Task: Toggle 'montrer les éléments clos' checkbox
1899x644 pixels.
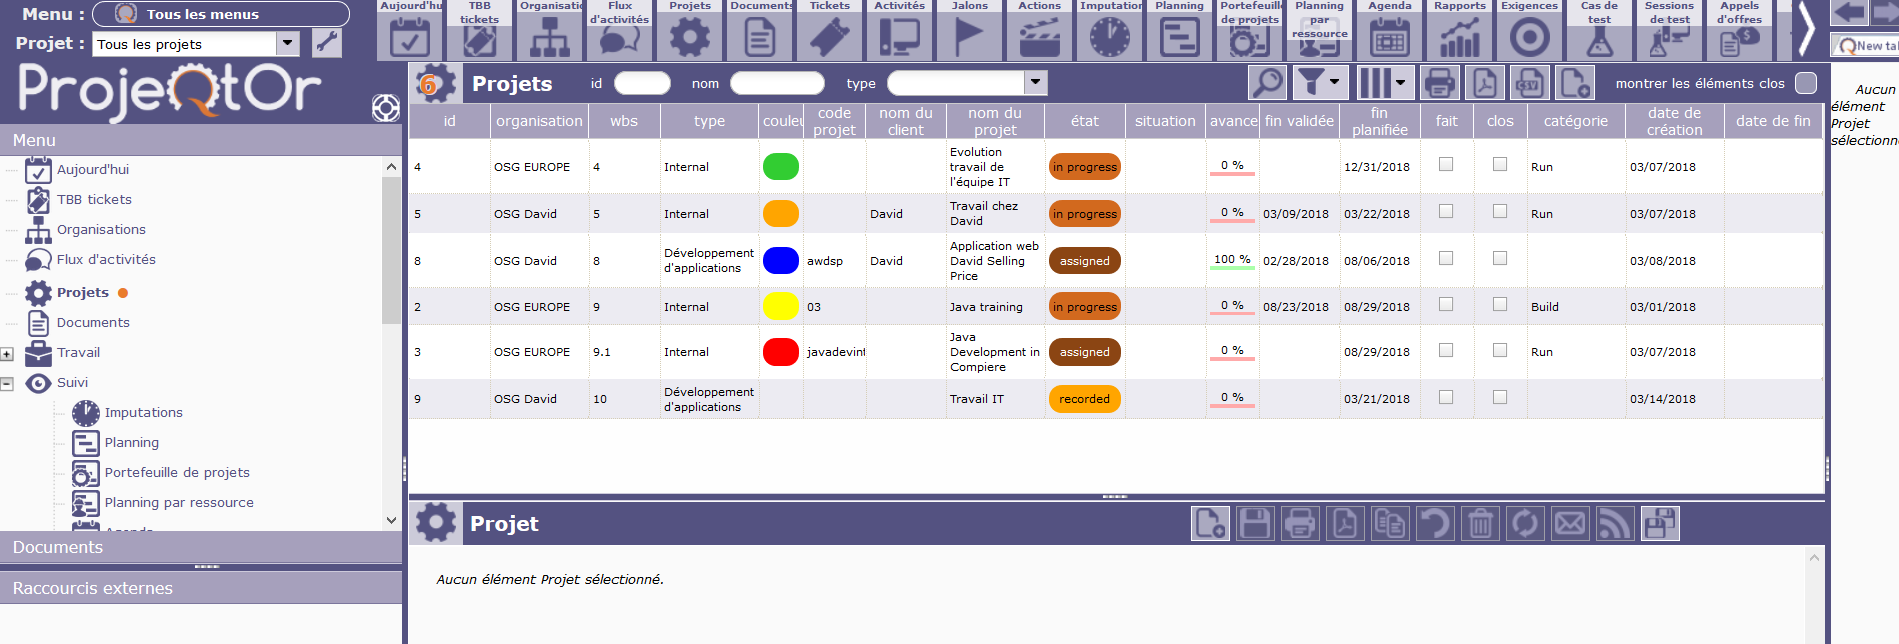Action: pyautogui.click(x=1805, y=83)
